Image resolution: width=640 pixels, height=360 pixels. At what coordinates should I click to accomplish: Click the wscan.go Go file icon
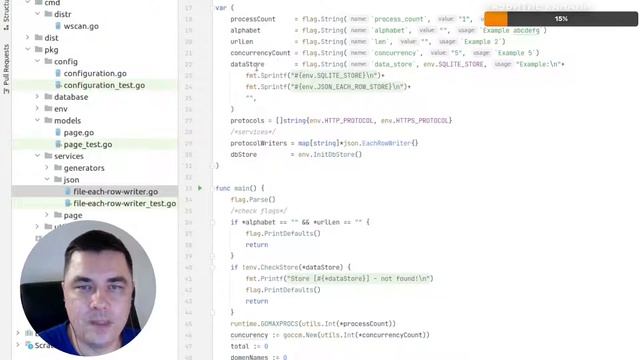(58, 26)
